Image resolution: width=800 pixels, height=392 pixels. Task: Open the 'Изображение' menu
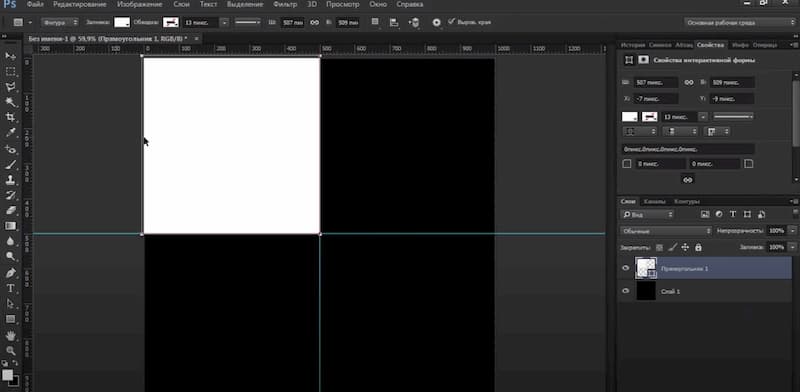click(x=139, y=5)
